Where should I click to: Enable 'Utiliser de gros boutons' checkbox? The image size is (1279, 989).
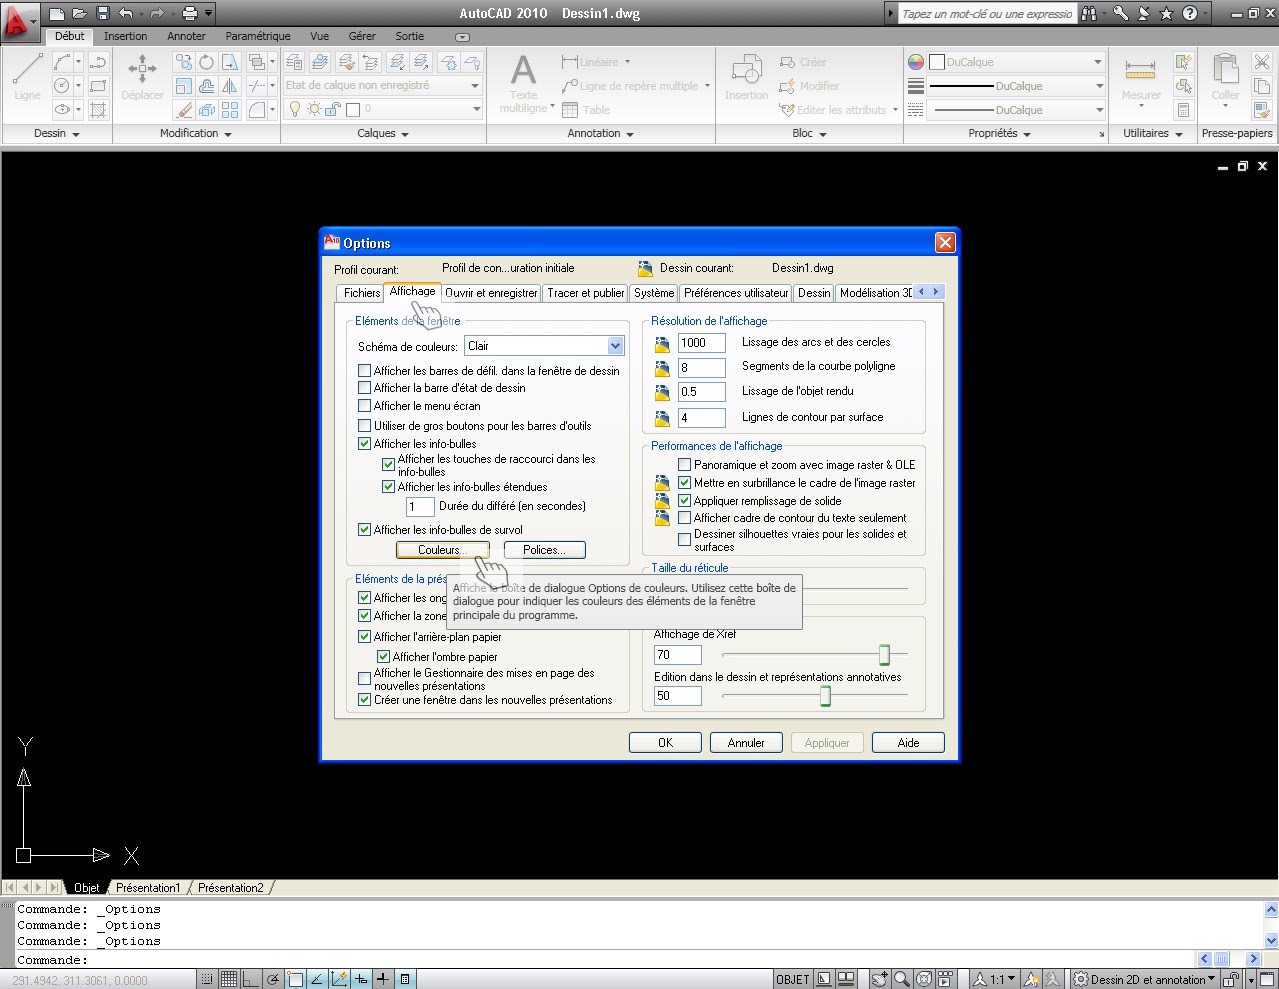(x=365, y=426)
